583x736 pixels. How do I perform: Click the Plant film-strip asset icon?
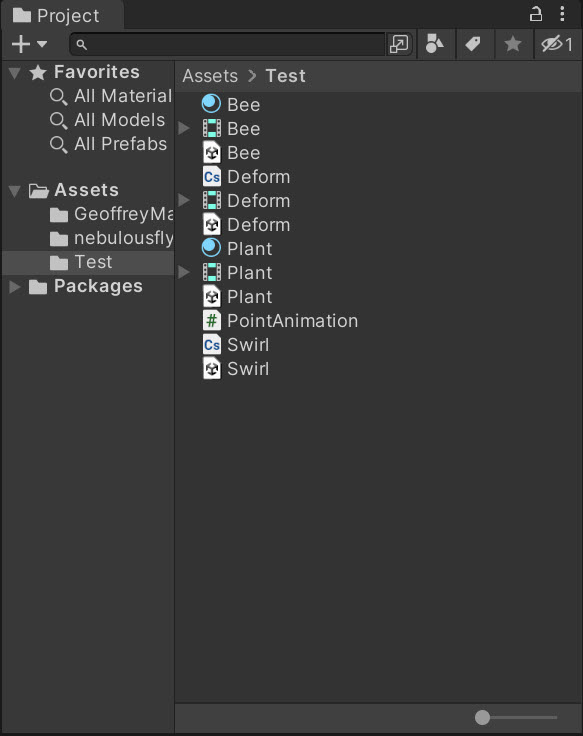[x=211, y=272]
